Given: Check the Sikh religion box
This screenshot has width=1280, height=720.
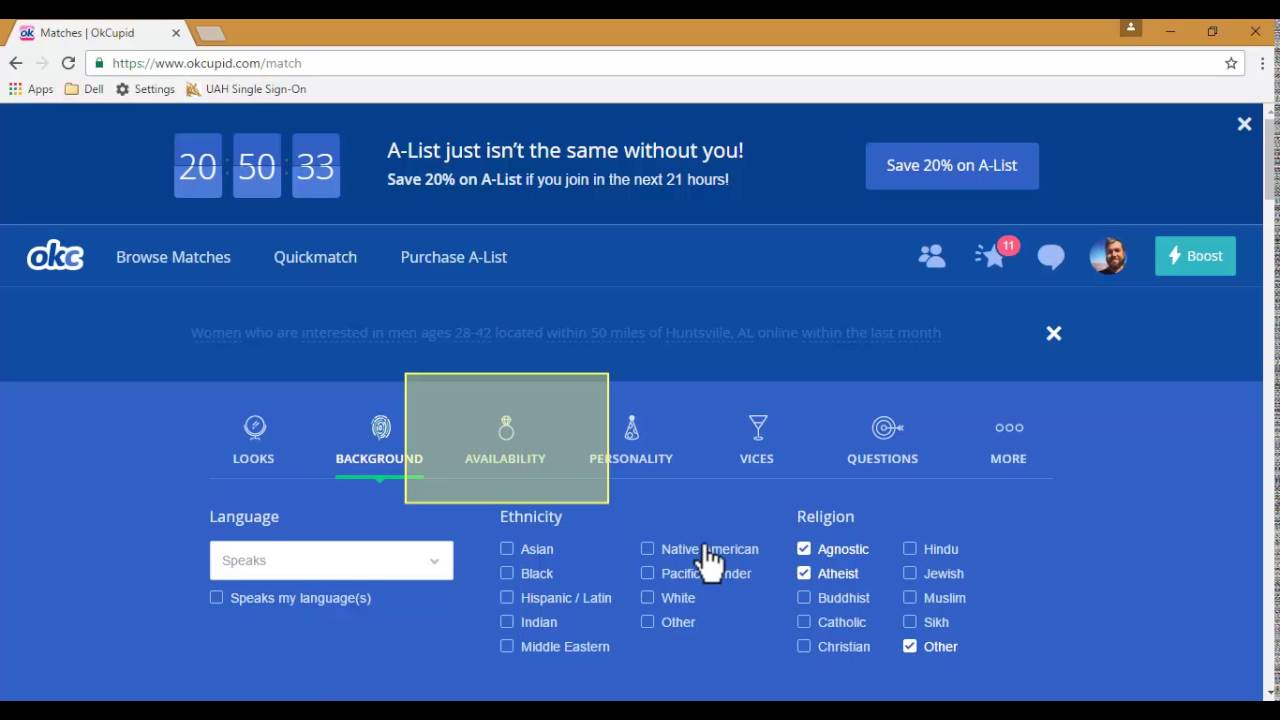Looking at the screenshot, I should (910, 621).
